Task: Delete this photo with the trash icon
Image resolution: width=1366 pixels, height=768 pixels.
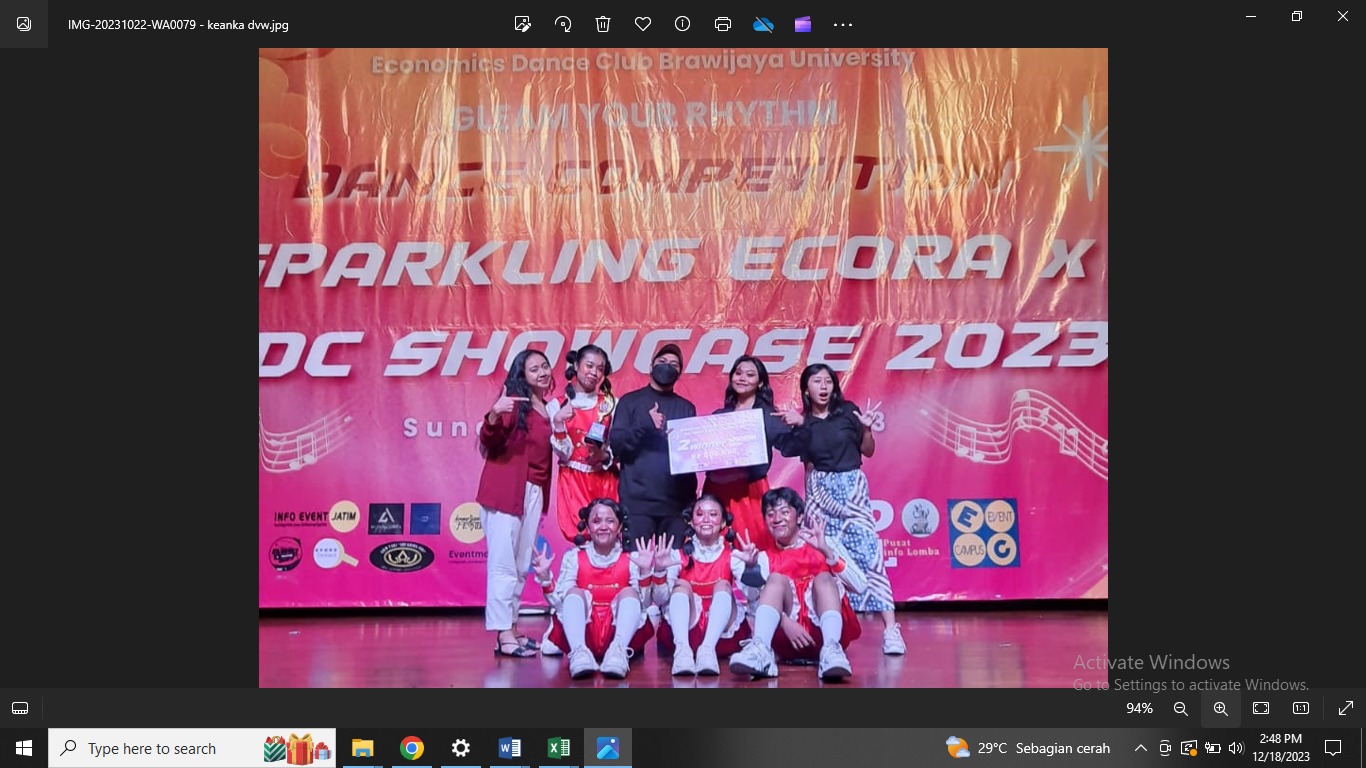Action: point(603,24)
